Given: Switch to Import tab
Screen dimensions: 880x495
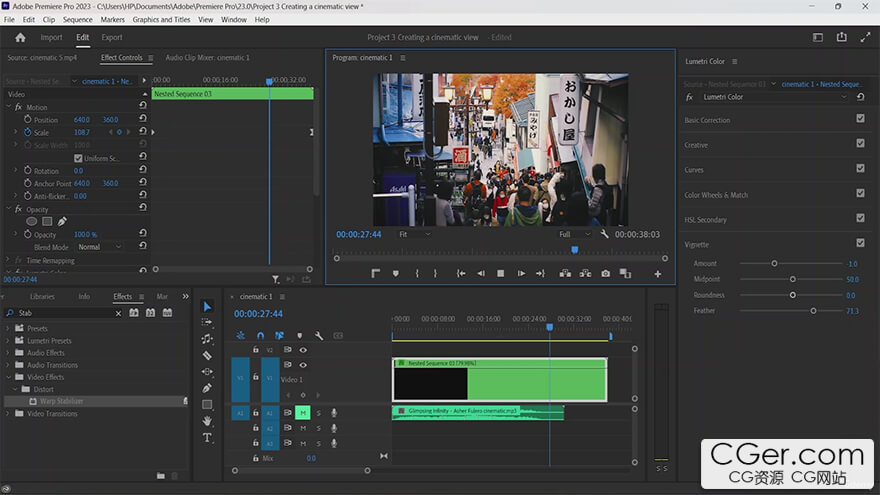Looking at the screenshot, I should pos(51,38).
